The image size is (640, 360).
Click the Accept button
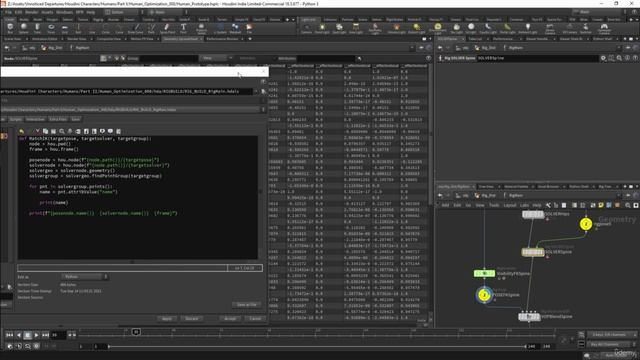230,318
